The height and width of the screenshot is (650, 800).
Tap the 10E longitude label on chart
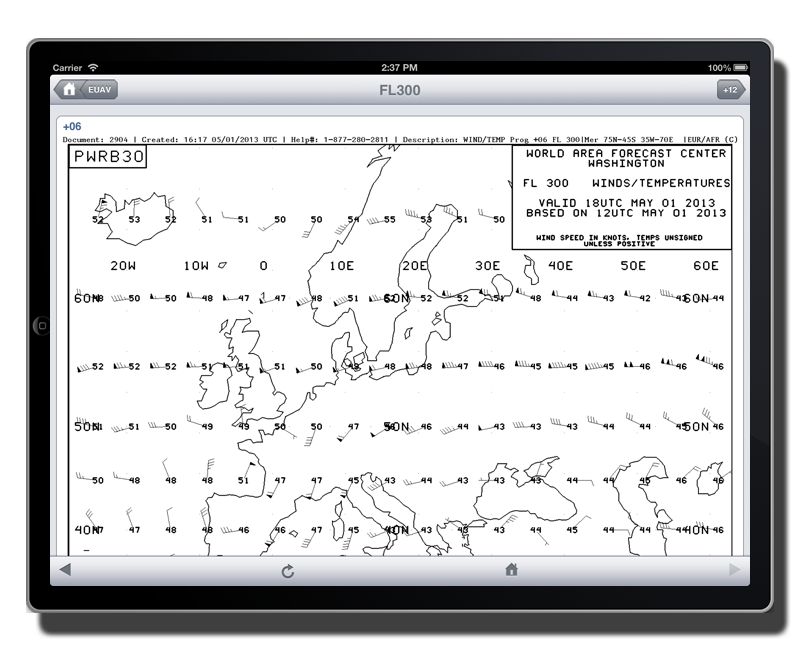tap(342, 266)
